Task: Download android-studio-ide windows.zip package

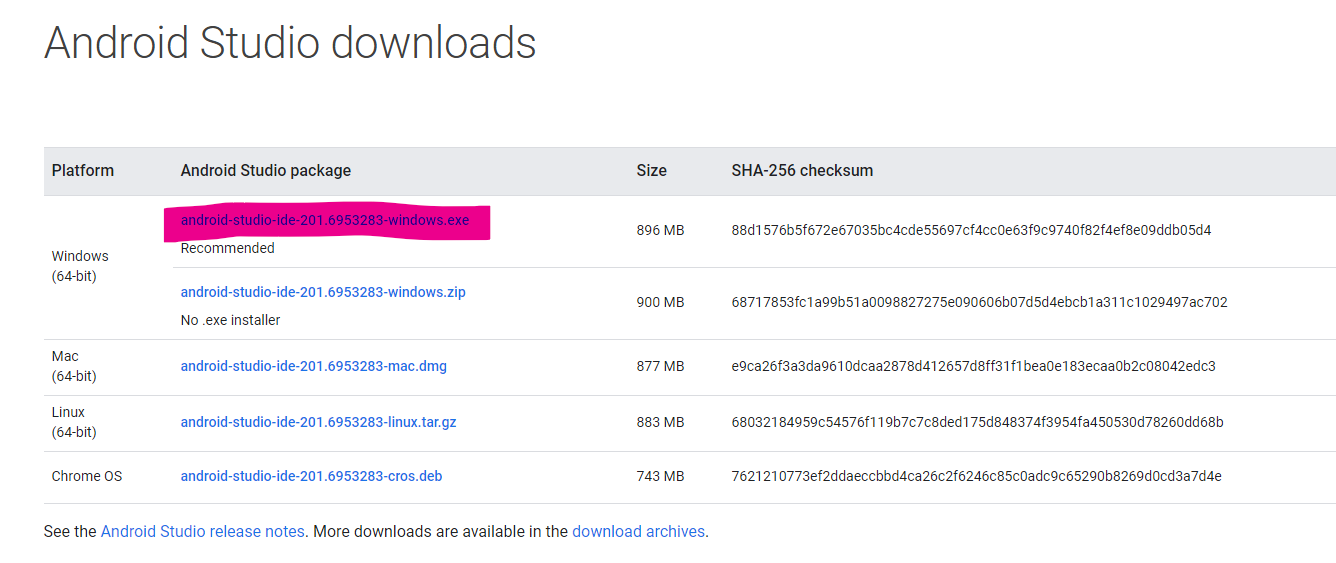Action: (x=323, y=292)
